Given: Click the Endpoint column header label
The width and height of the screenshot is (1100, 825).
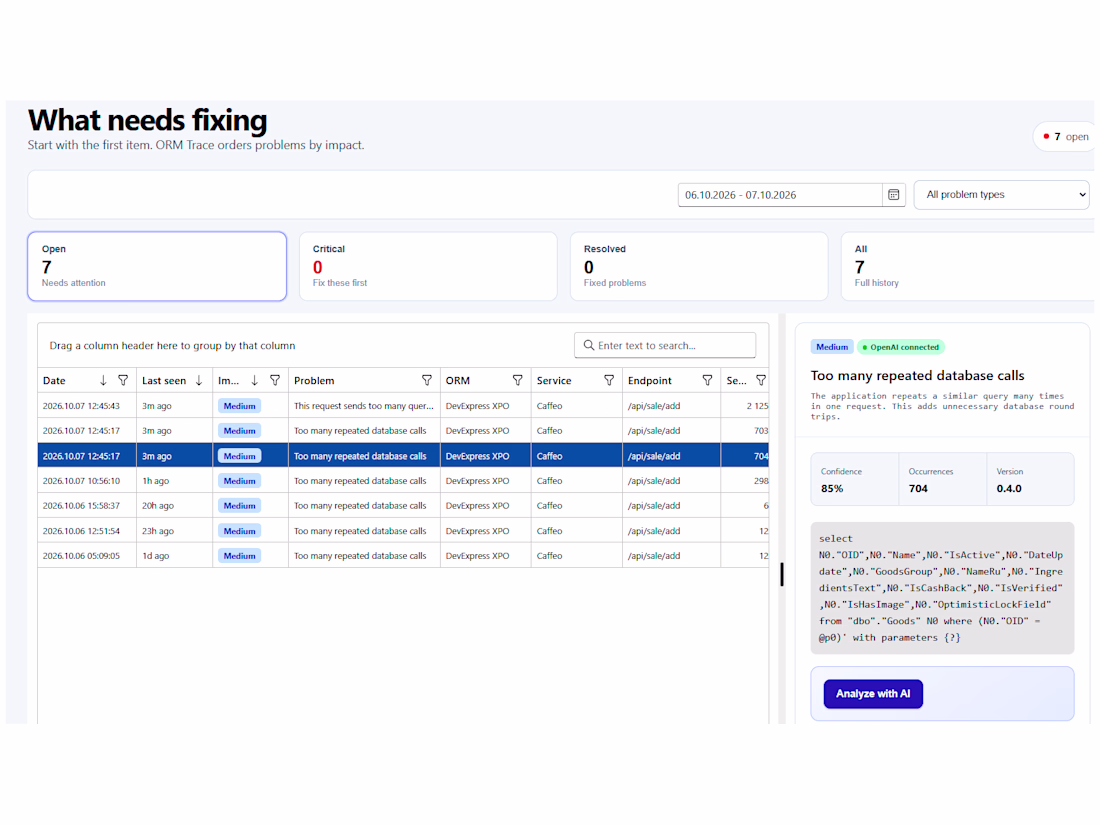Looking at the screenshot, I should pos(650,380).
